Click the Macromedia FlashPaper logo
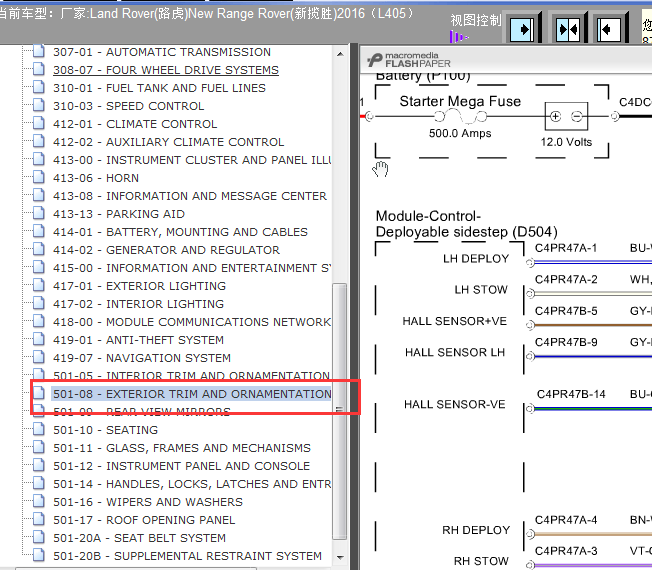Image resolution: width=652 pixels, height=570 pixels. point(409,60)
